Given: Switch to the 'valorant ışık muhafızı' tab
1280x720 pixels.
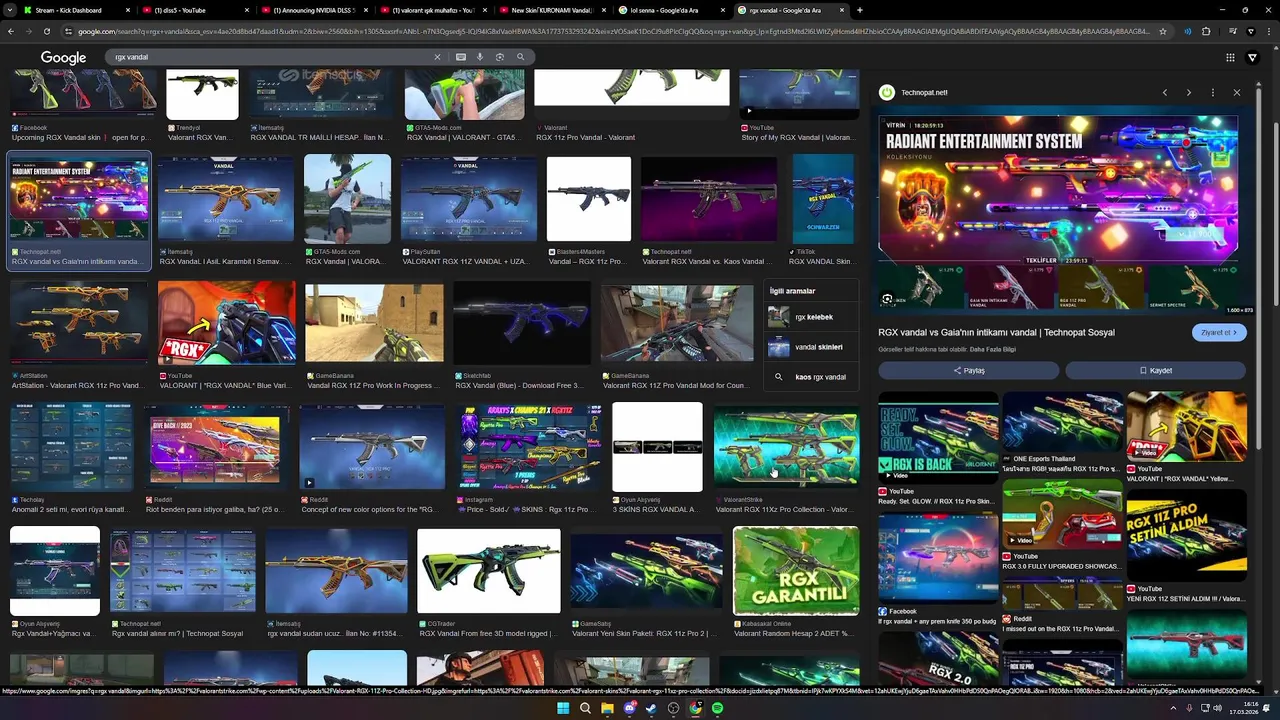Looking at the screenshot, I should pos(433,10).
